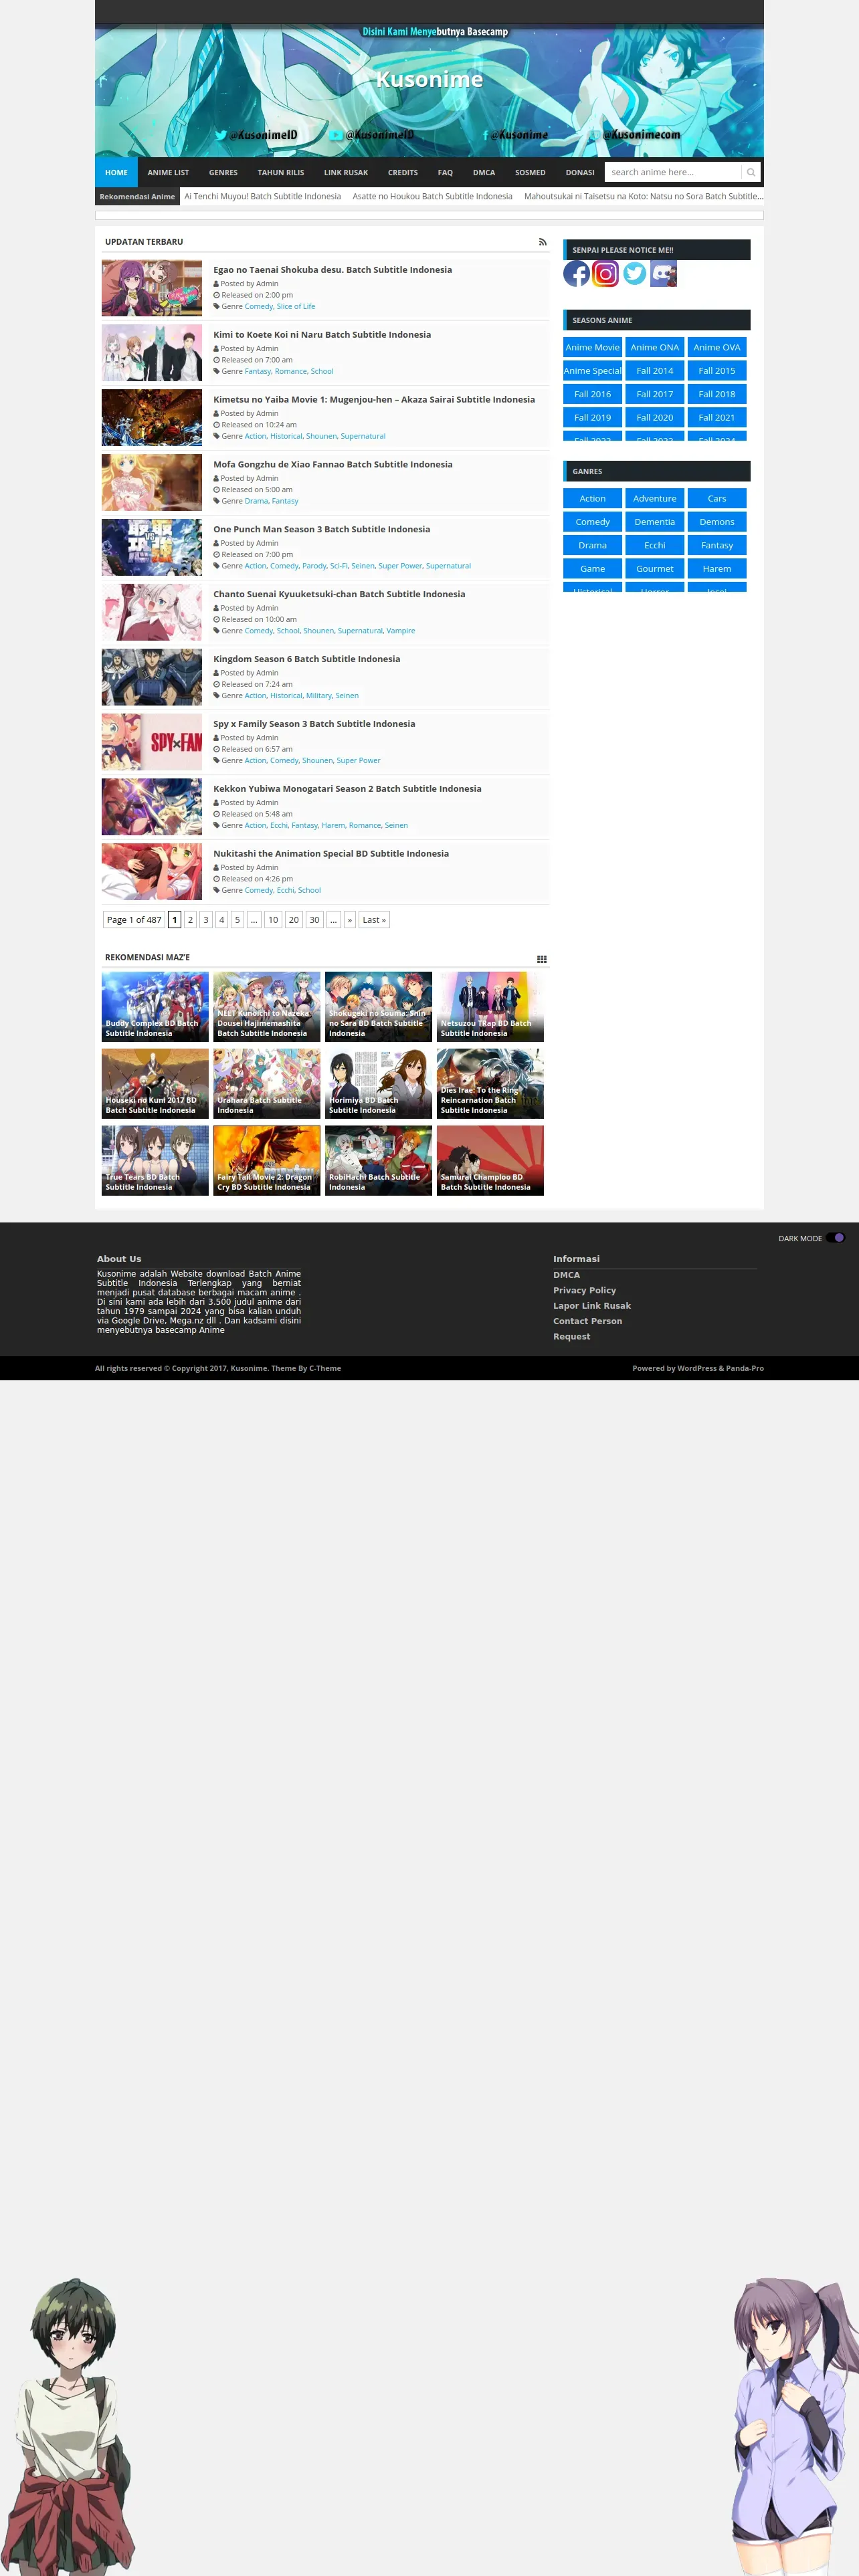The image size is (859, 2576).
Task: Click Kingdom Season 6 thumbnail
Action: click(x=152, y=677)
